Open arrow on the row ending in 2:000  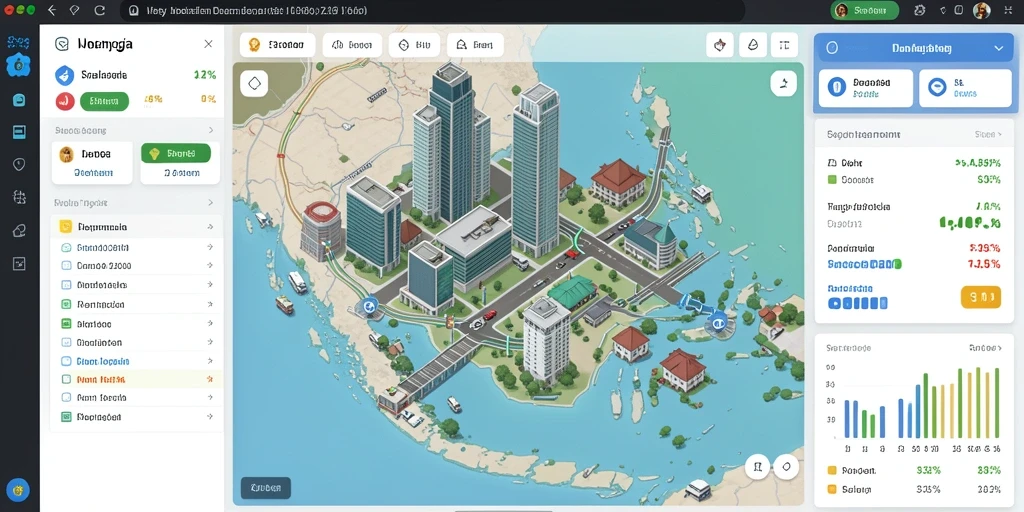pyautogui.click(x=210, y=266)
